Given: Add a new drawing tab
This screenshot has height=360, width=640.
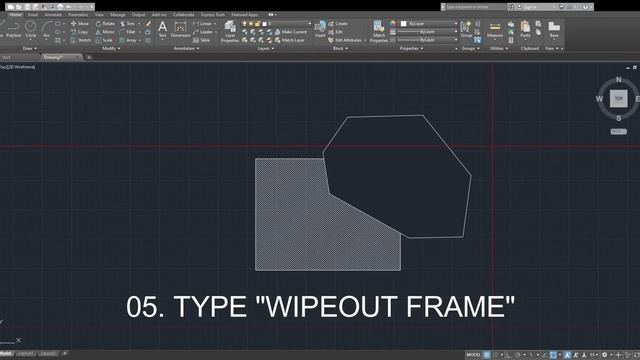Looking at the screenshot, I should (x=89, y=58).
